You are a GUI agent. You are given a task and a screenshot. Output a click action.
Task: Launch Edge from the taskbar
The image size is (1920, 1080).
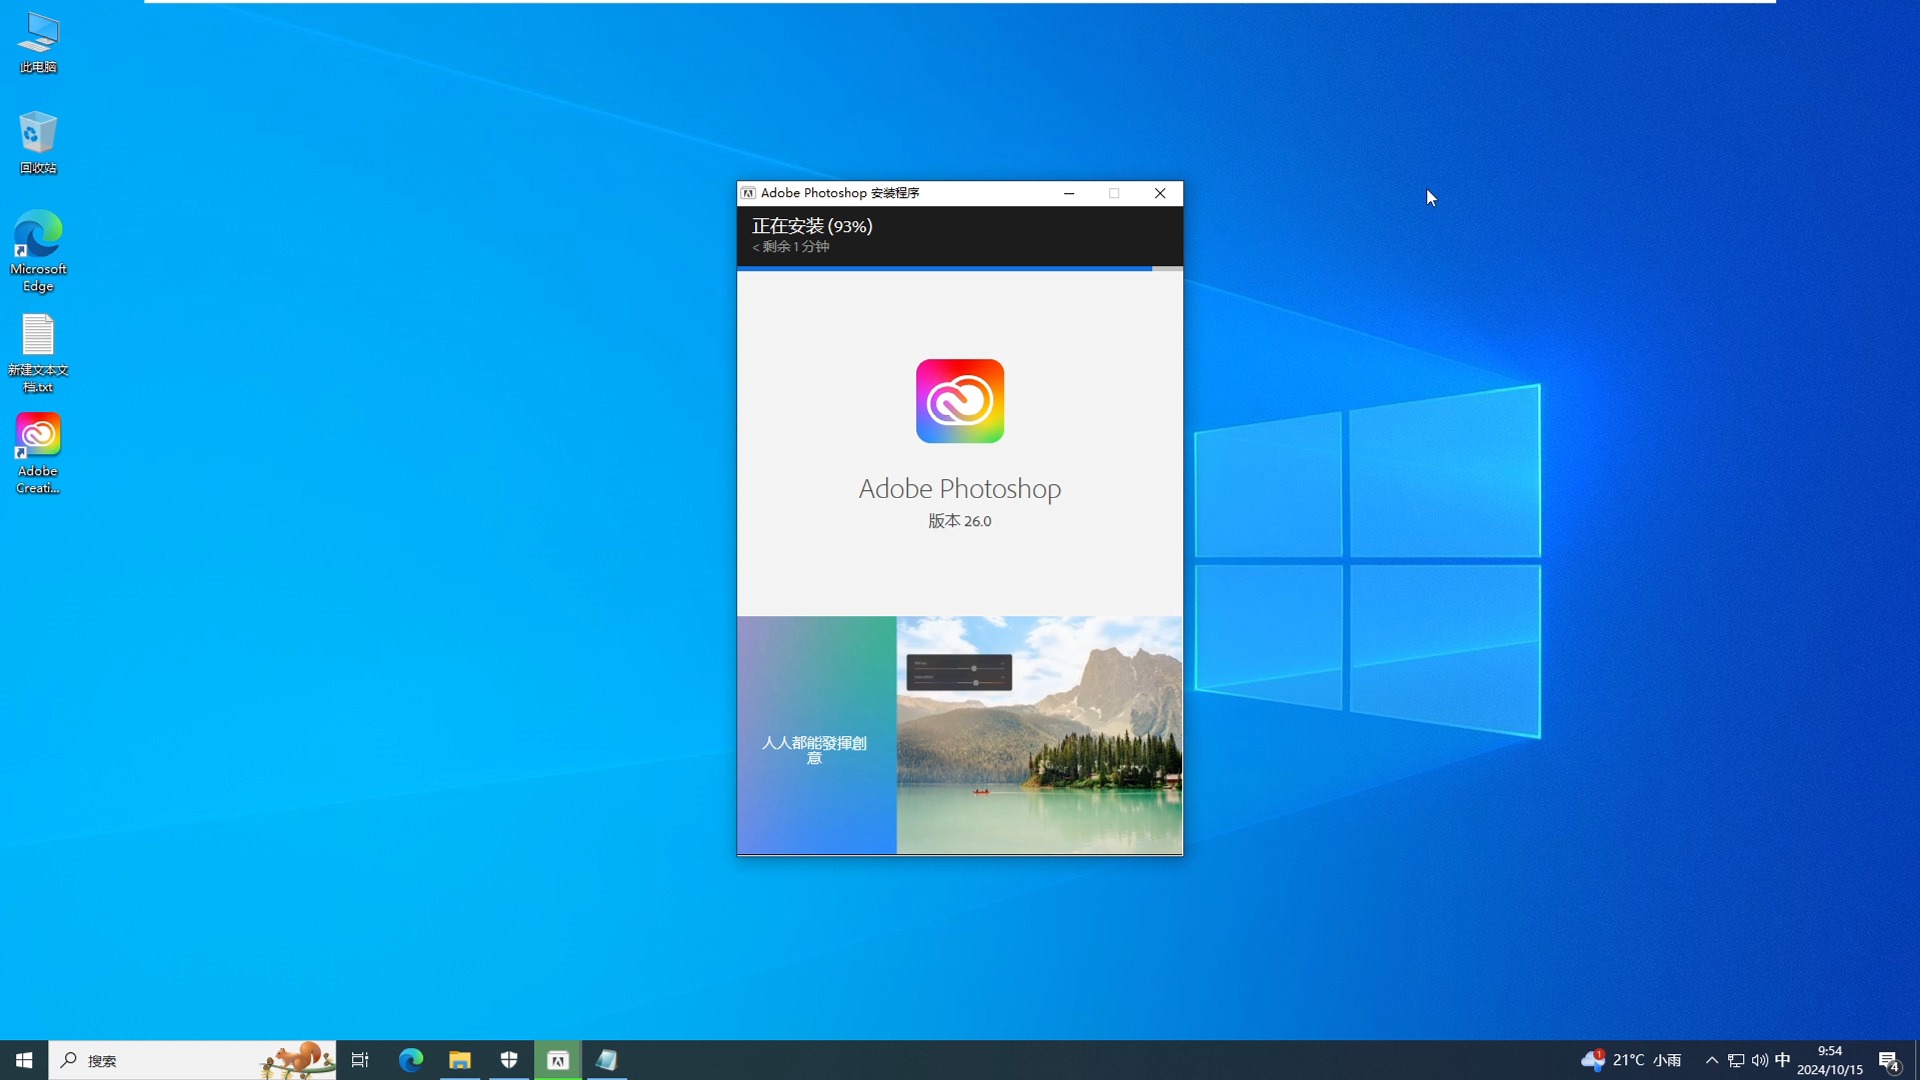(x=411, y=1060)
